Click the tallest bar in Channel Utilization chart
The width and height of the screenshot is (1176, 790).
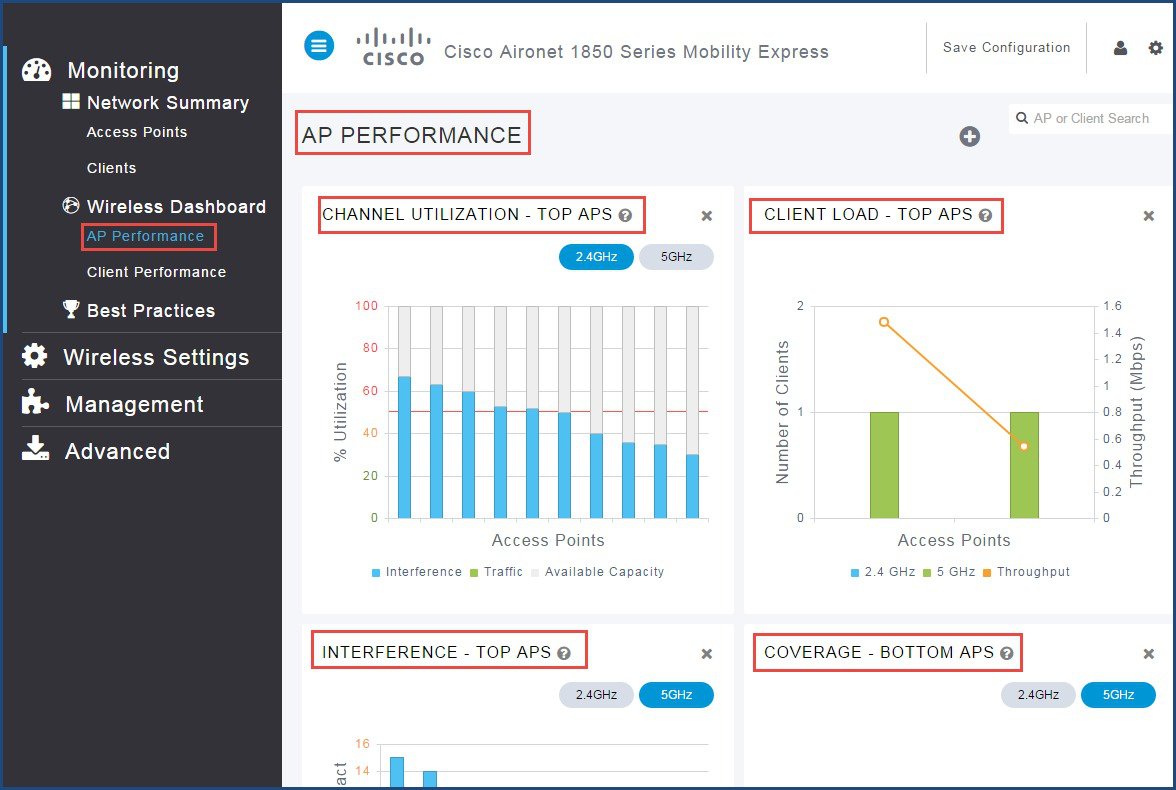pyautogui.click(x=404, y=447)
